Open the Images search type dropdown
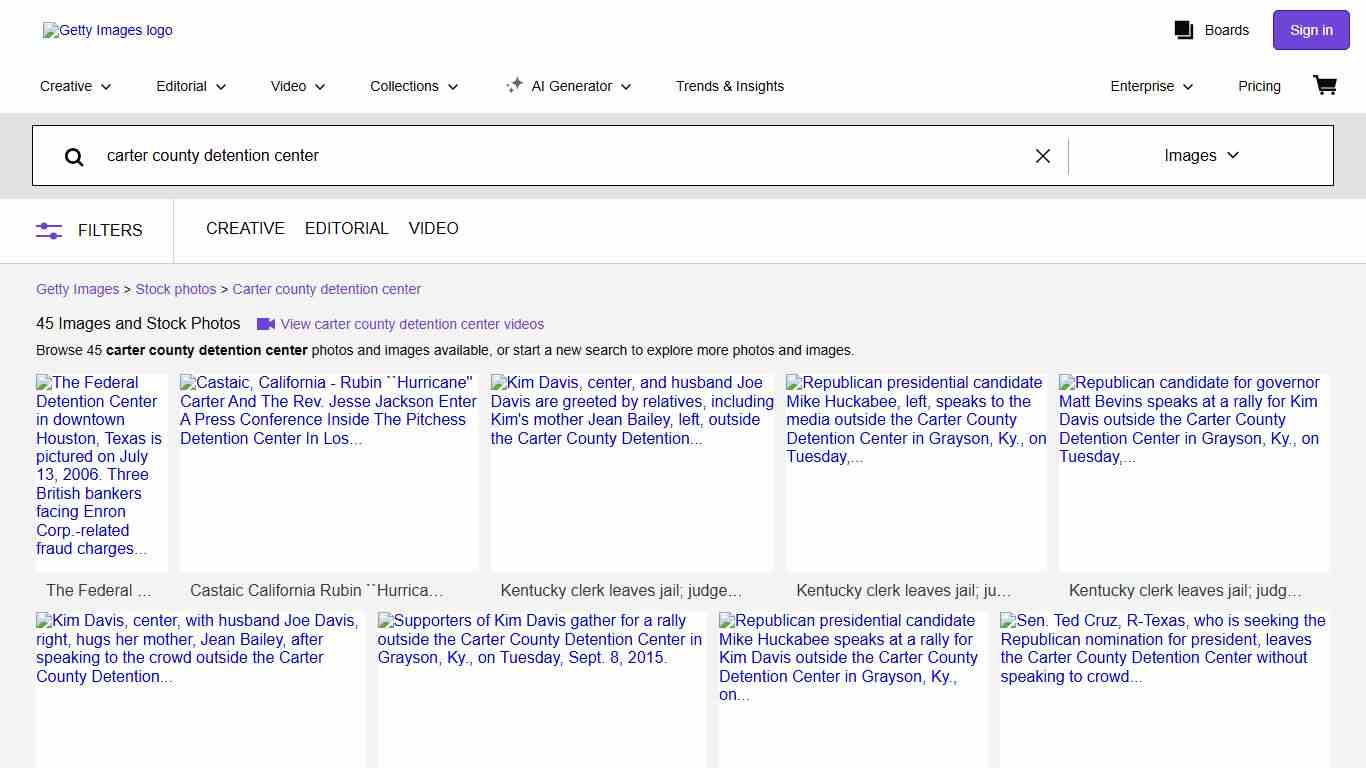The height and width of the screenshot is (768, 1366). (1201, 156)
